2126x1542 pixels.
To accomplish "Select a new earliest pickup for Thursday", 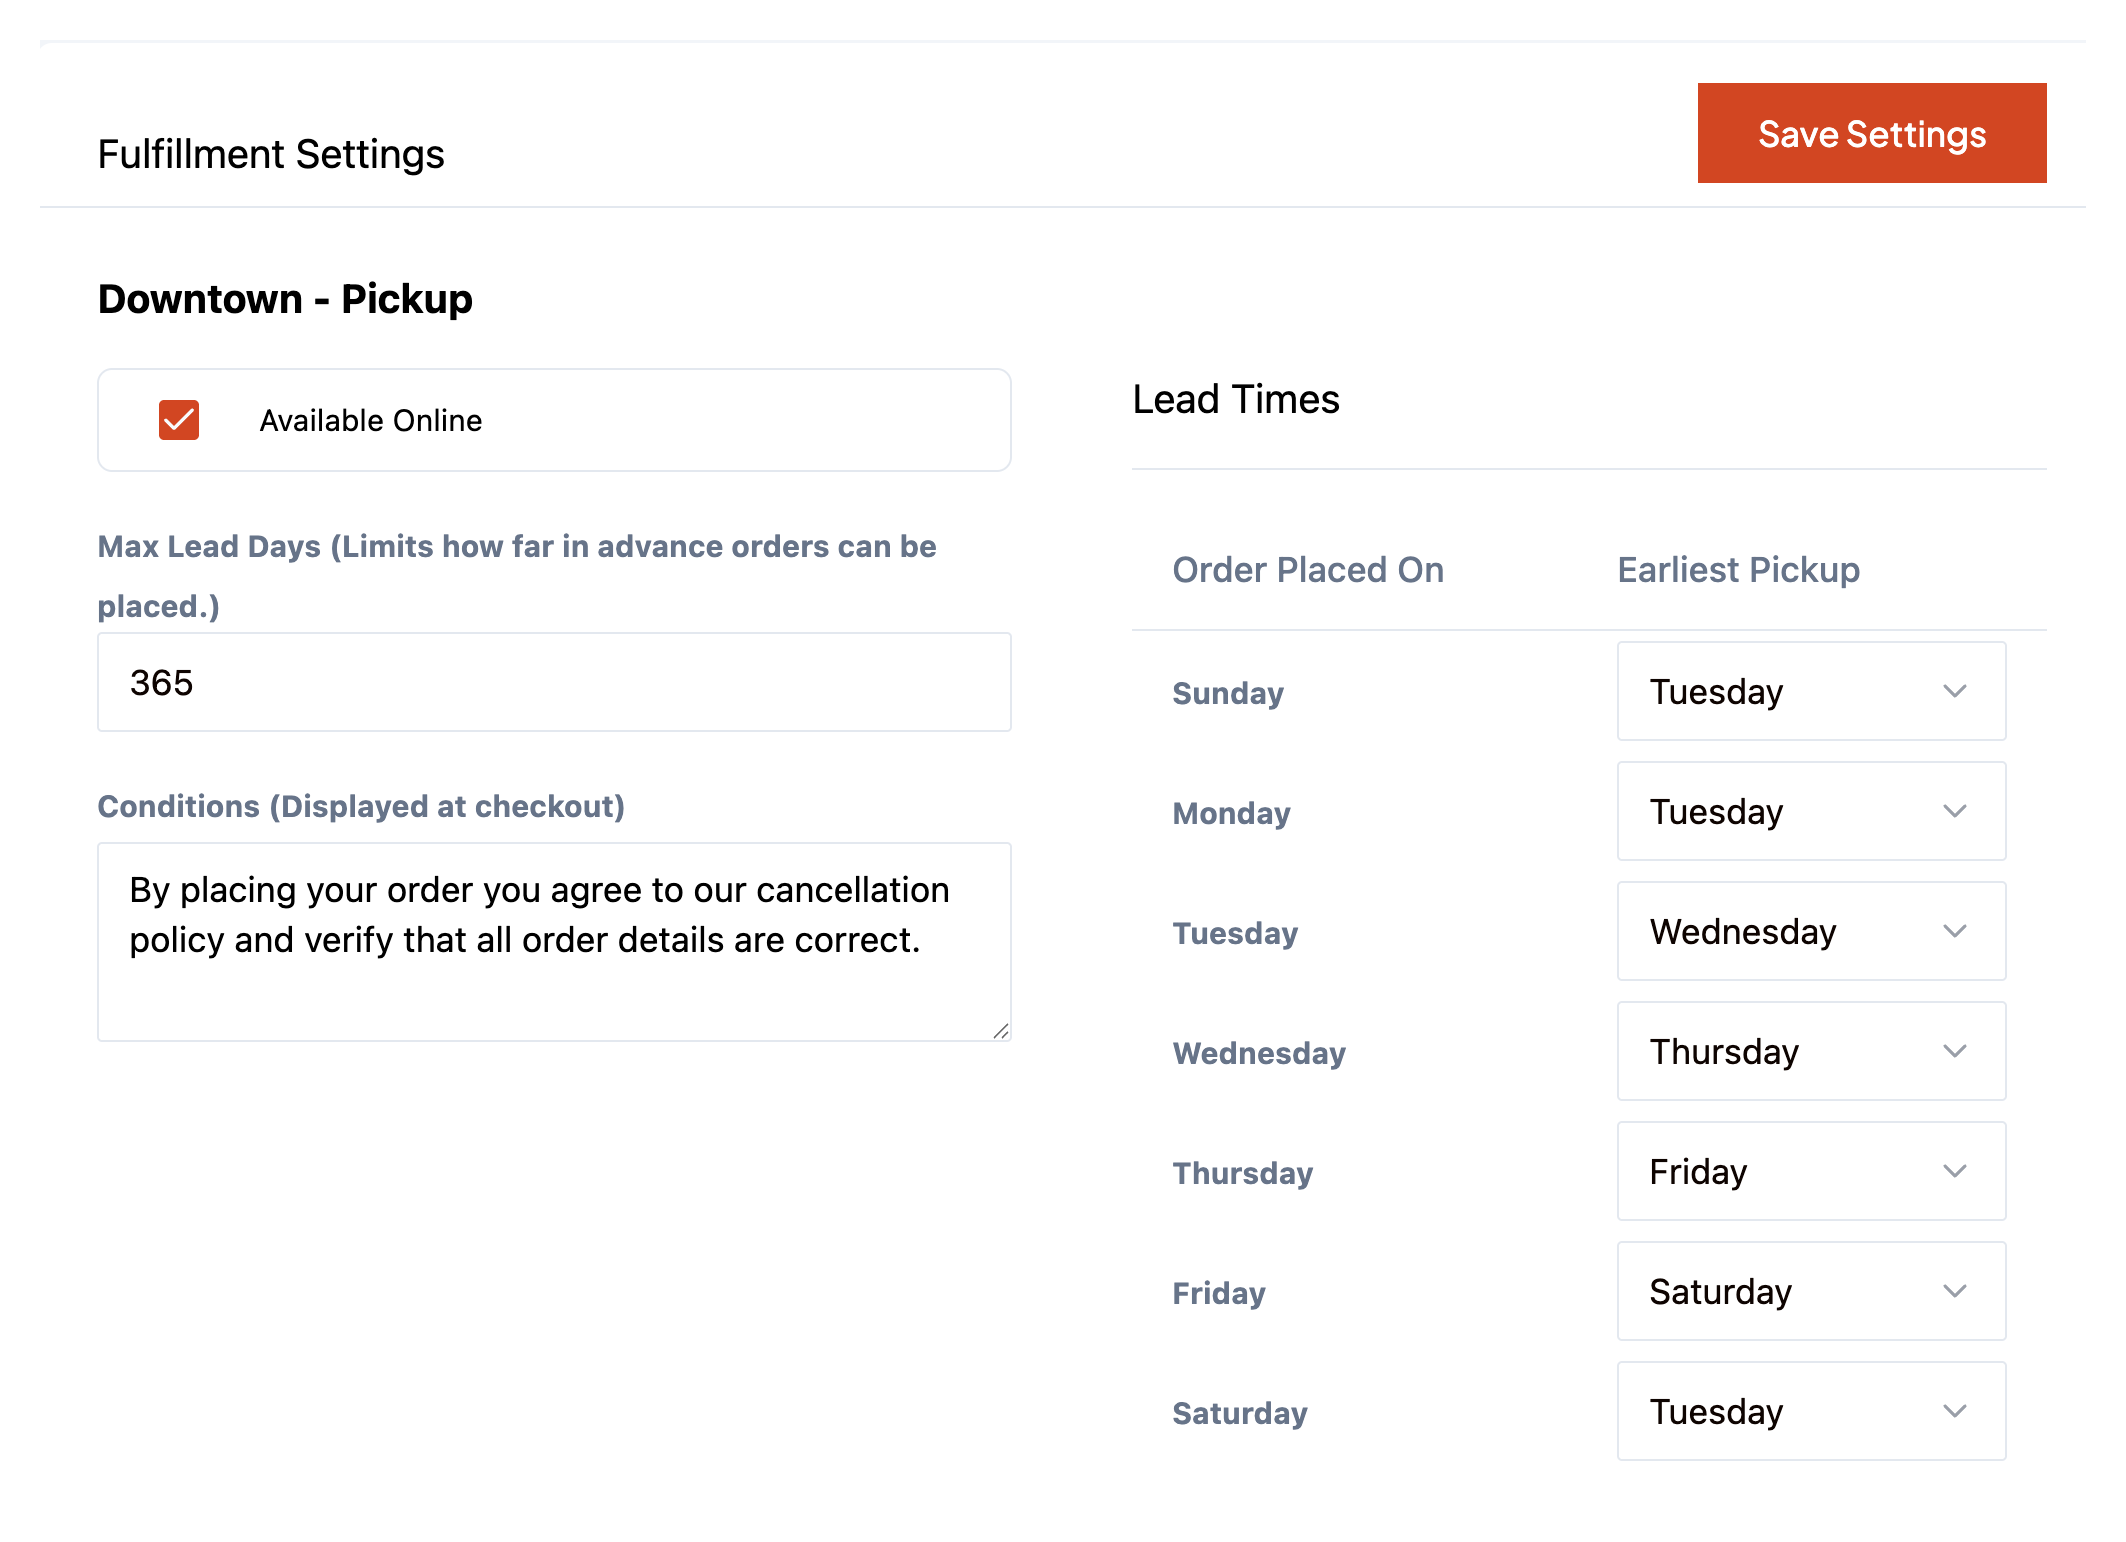I will pos(1811,1171).
